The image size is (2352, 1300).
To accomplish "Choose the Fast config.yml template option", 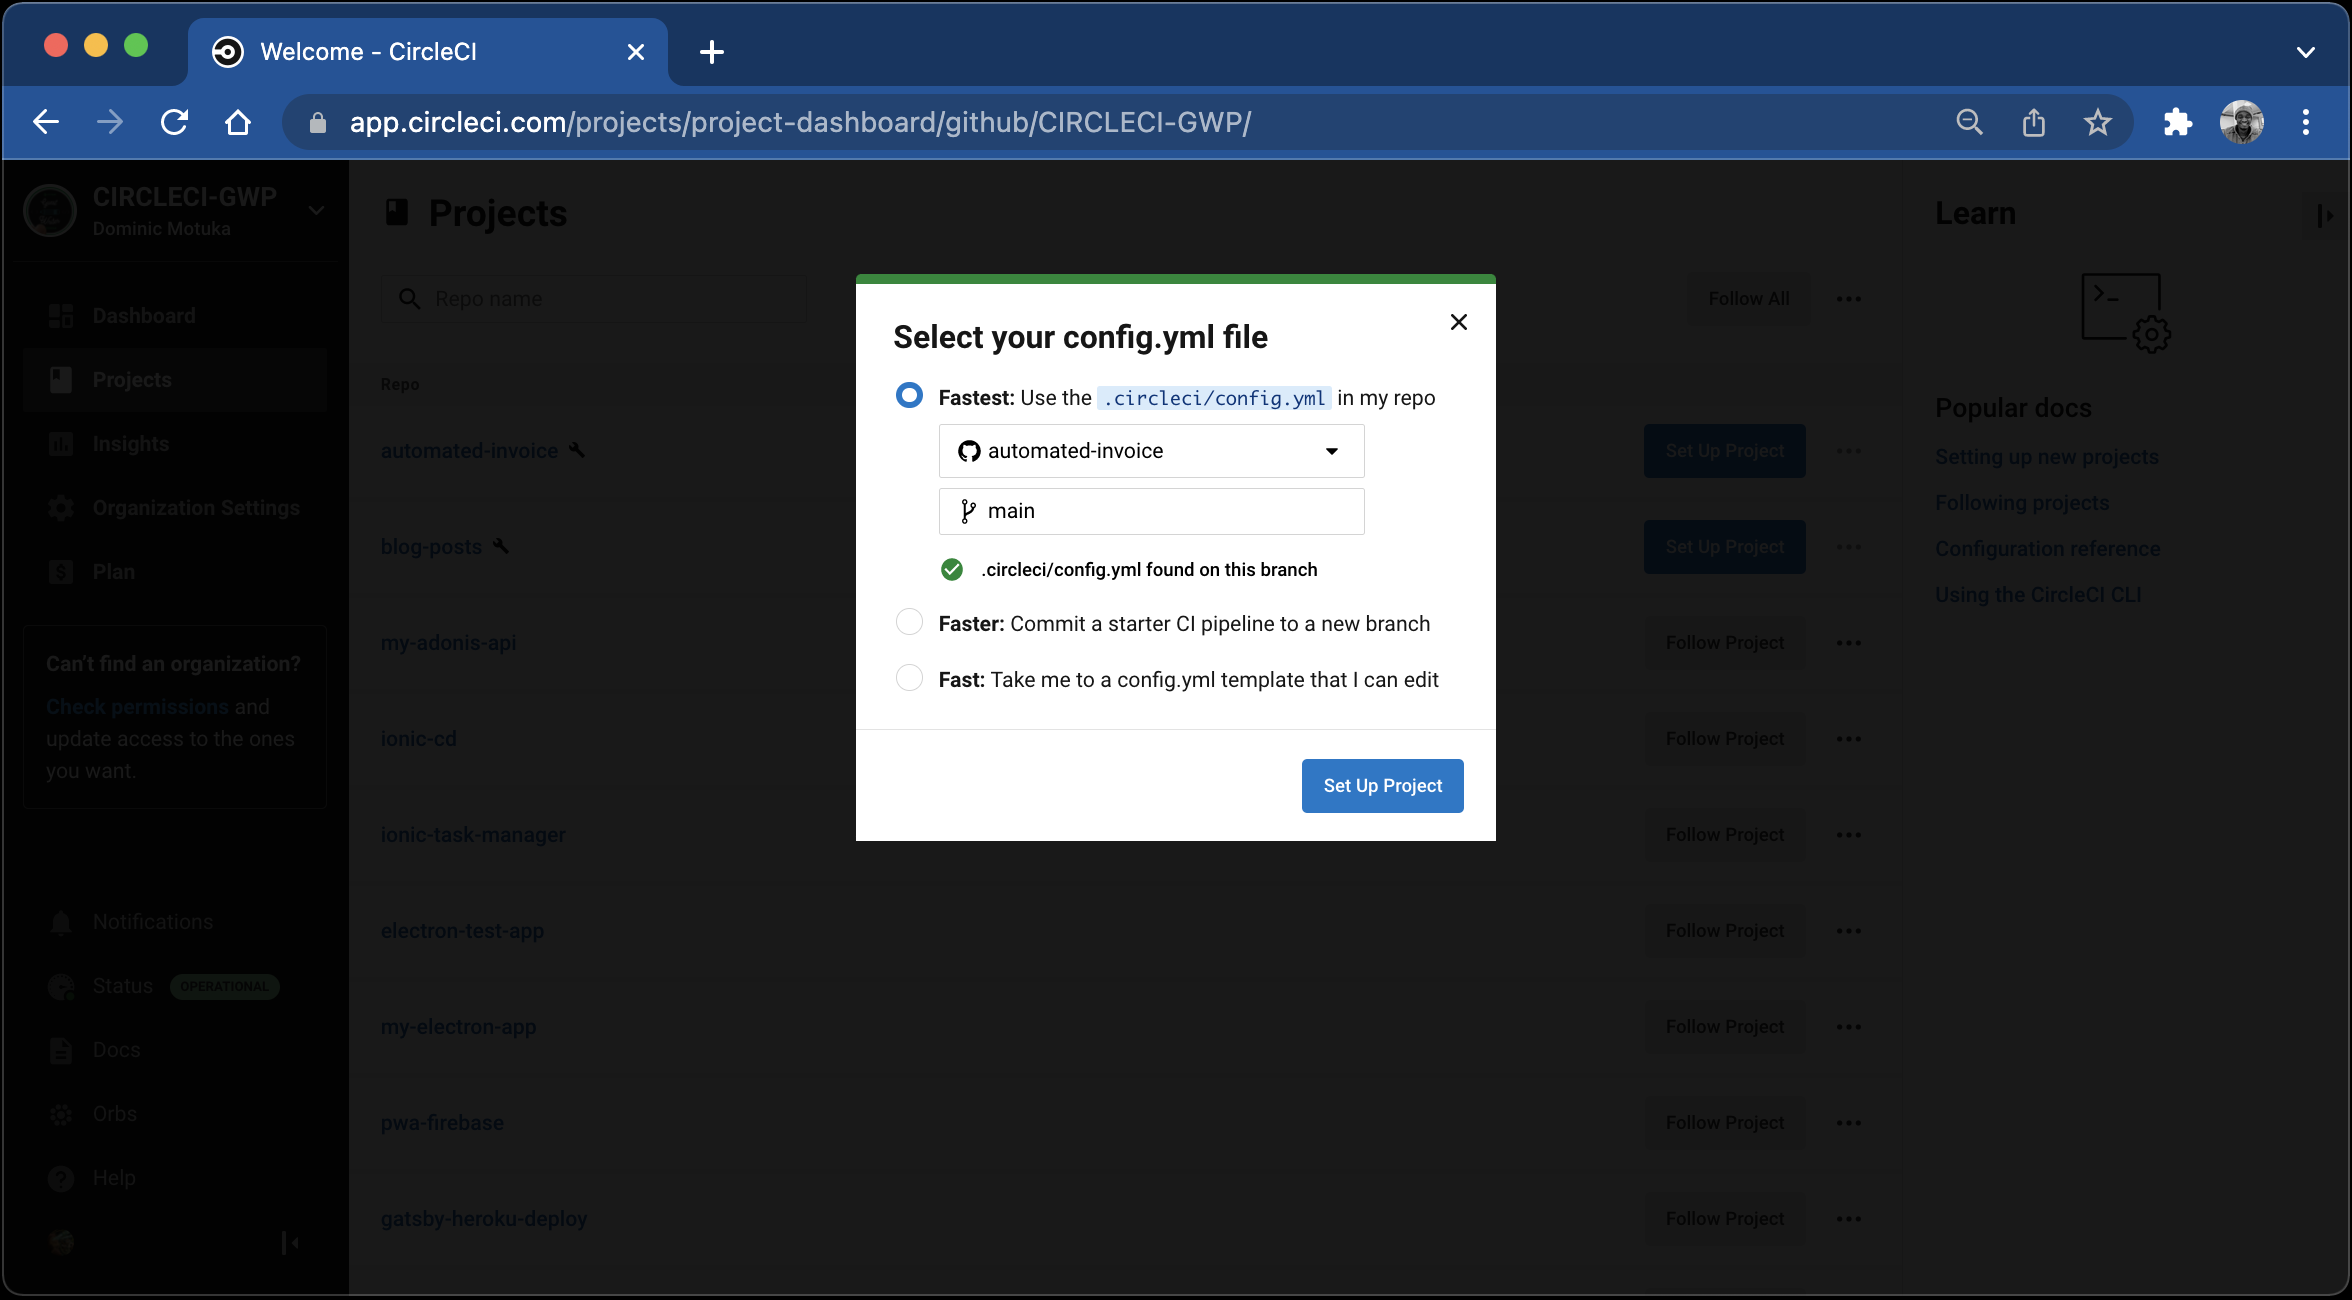I will pyautogui.click(x=909, y=678).
